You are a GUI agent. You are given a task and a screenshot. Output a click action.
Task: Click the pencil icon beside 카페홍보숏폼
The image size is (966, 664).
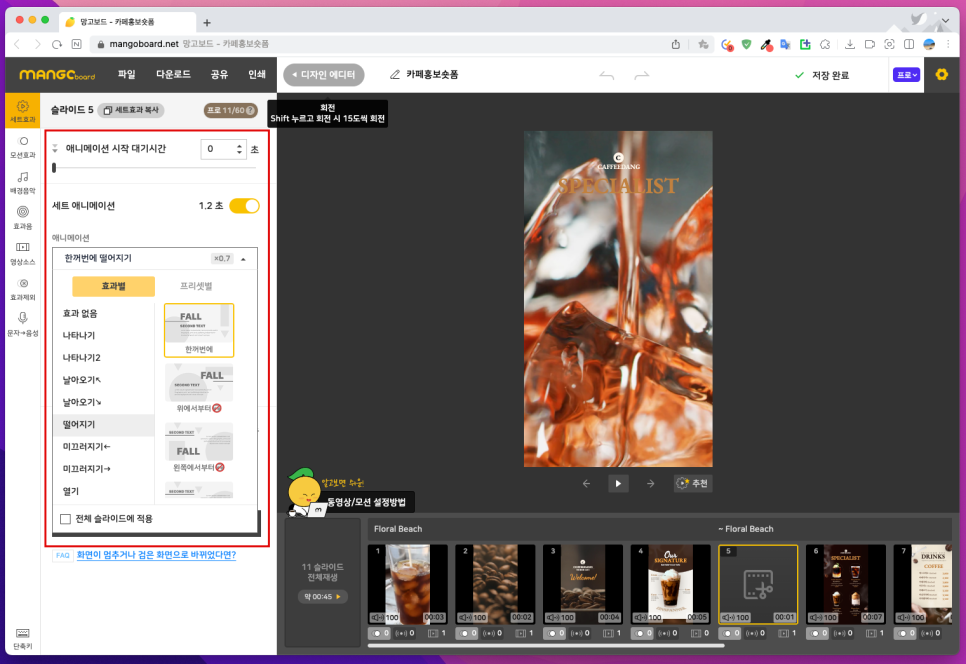coord(395,75)
